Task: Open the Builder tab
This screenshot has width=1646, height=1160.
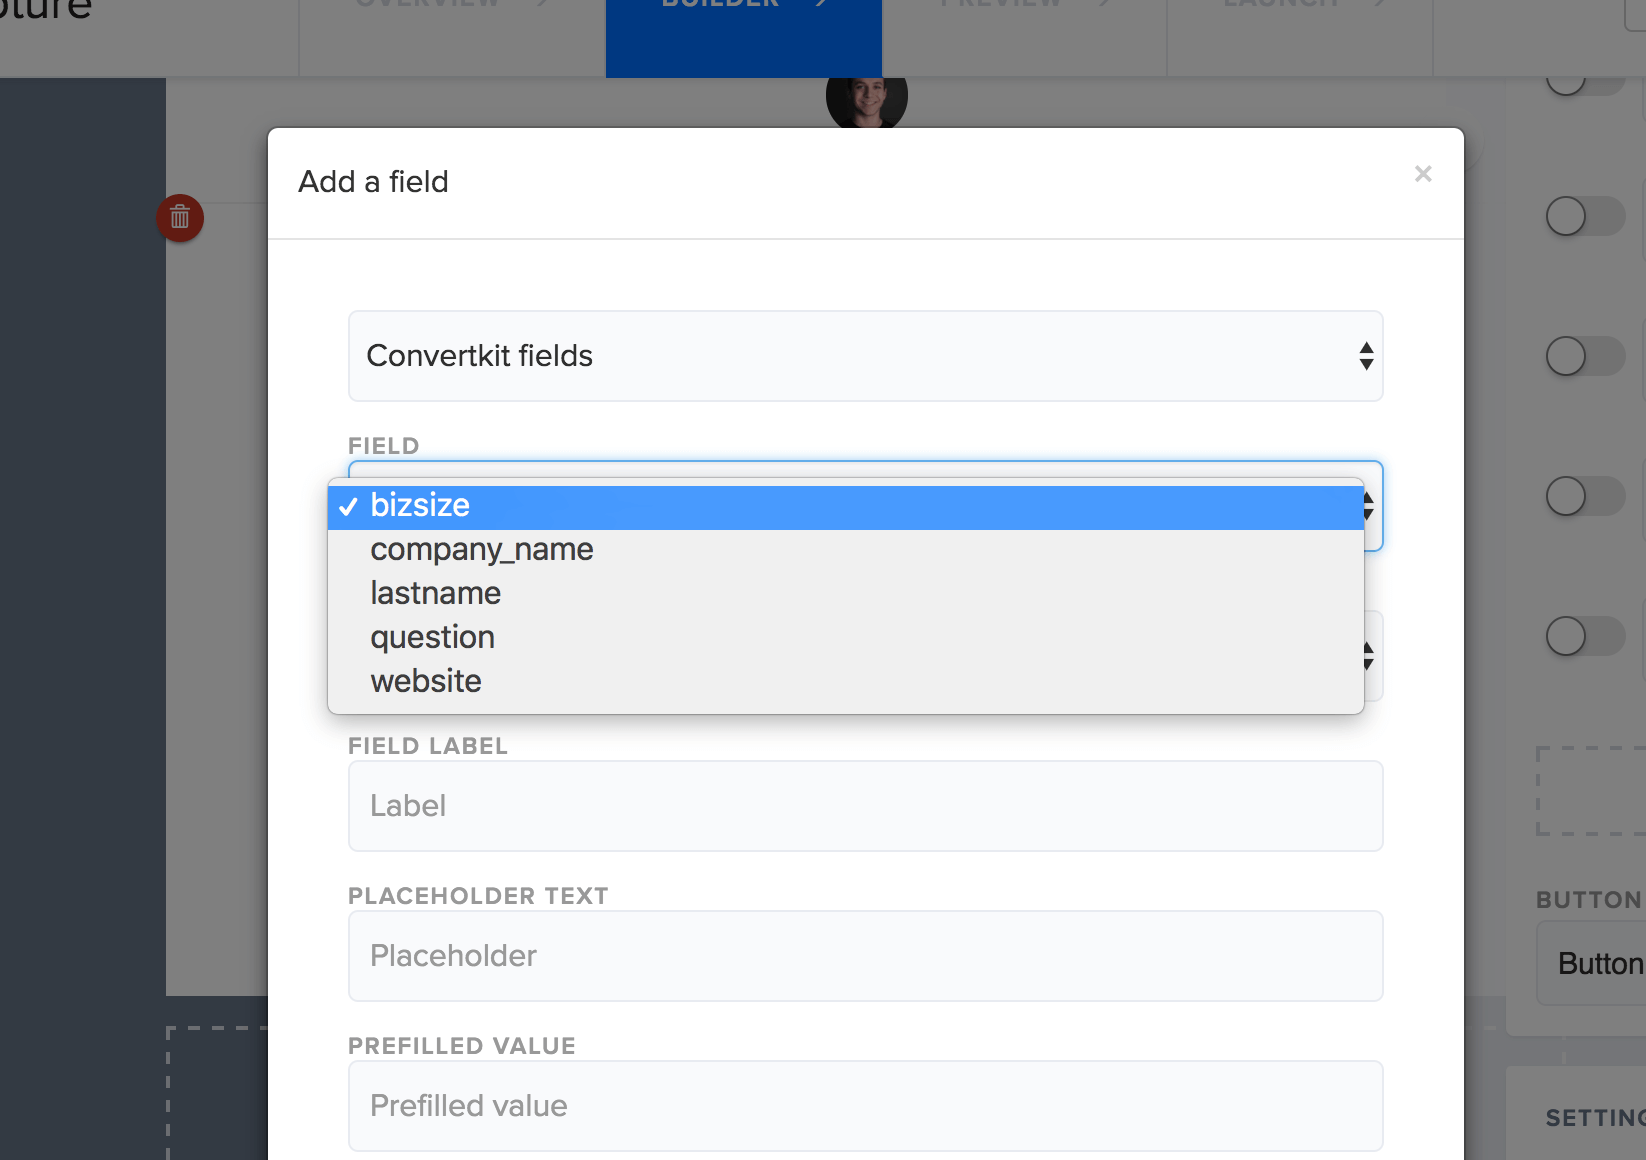Action: tap(744, 38)
